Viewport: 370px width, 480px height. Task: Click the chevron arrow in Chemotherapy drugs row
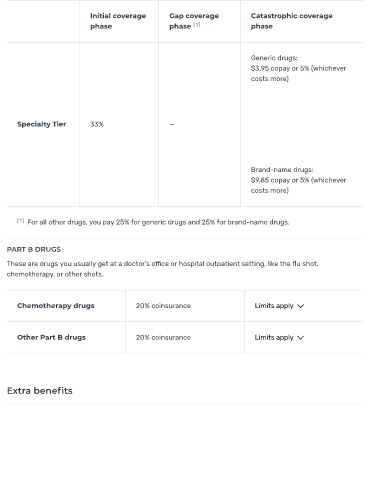(300, 306)
